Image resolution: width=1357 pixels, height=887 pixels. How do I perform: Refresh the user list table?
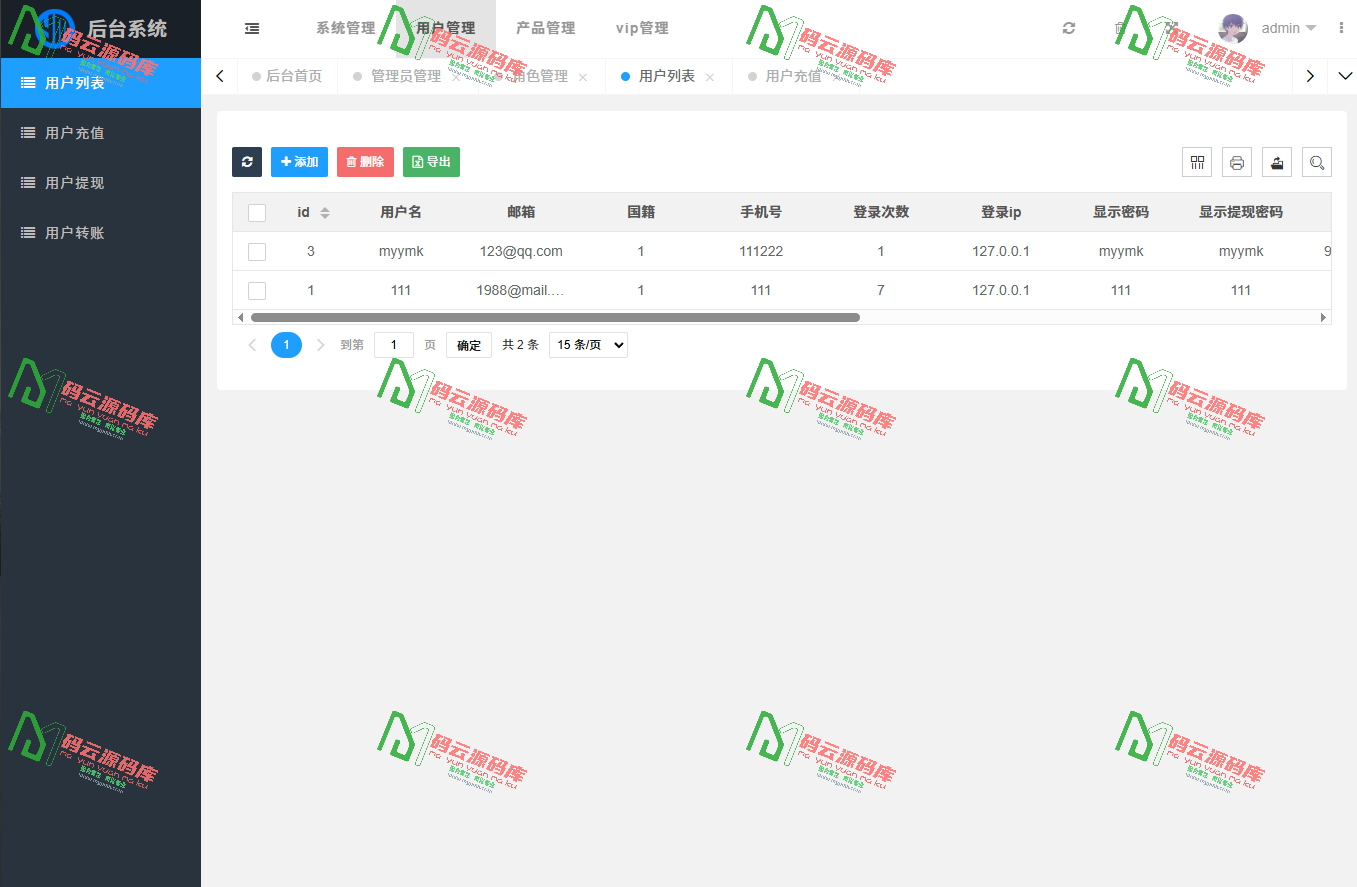point(247,161)
